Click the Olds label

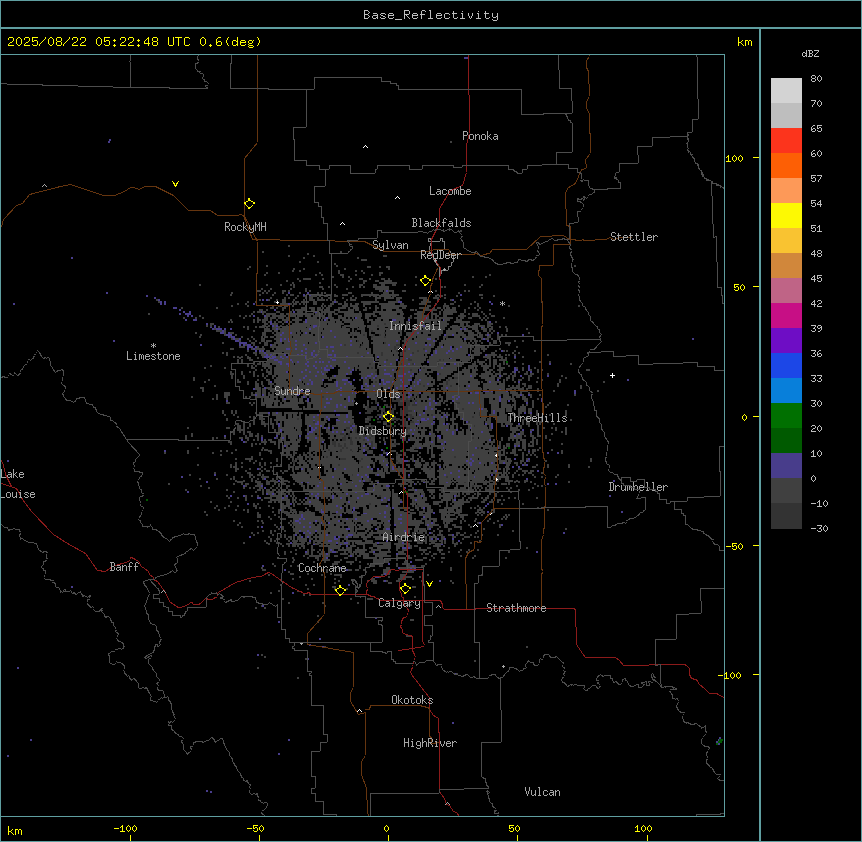click(x=388, y=394)
